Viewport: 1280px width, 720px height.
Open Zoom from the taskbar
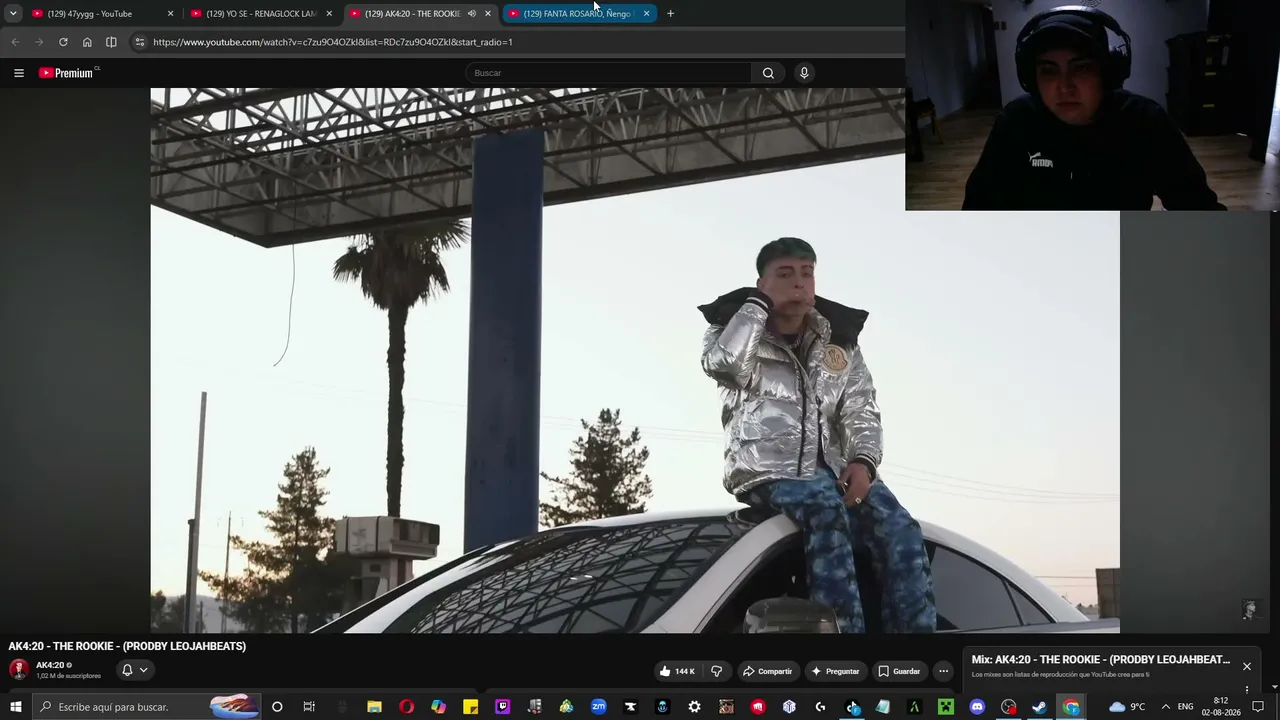598,707
